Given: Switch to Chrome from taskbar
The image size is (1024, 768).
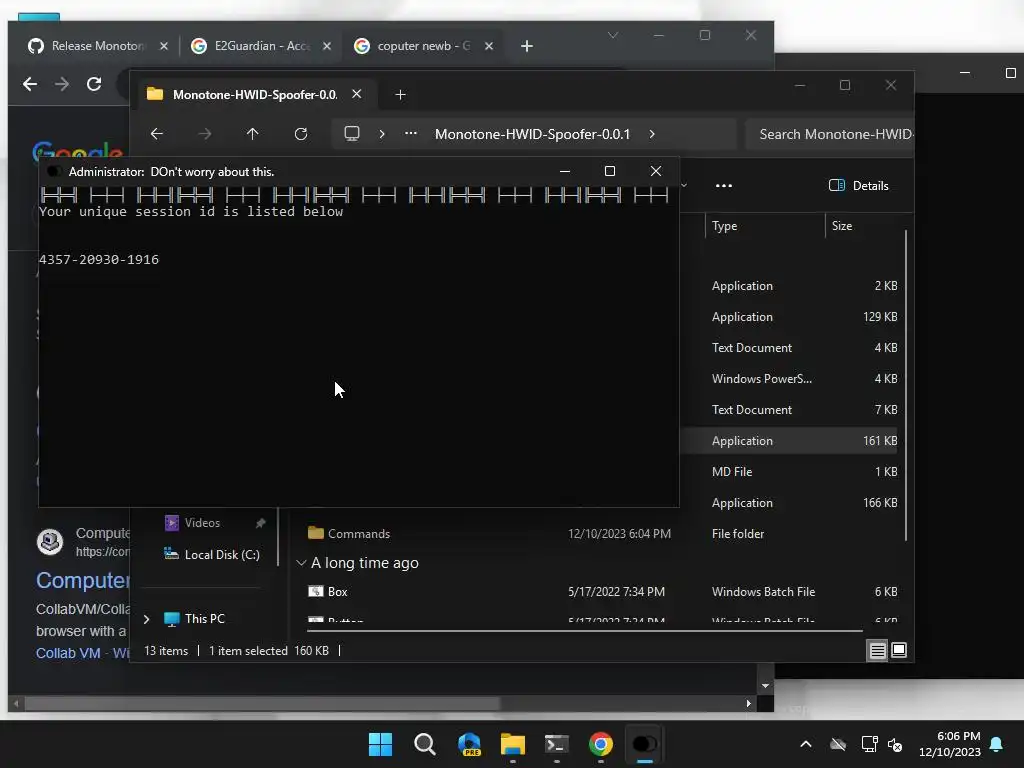Looking at the screenshot, I should (601, 744).
